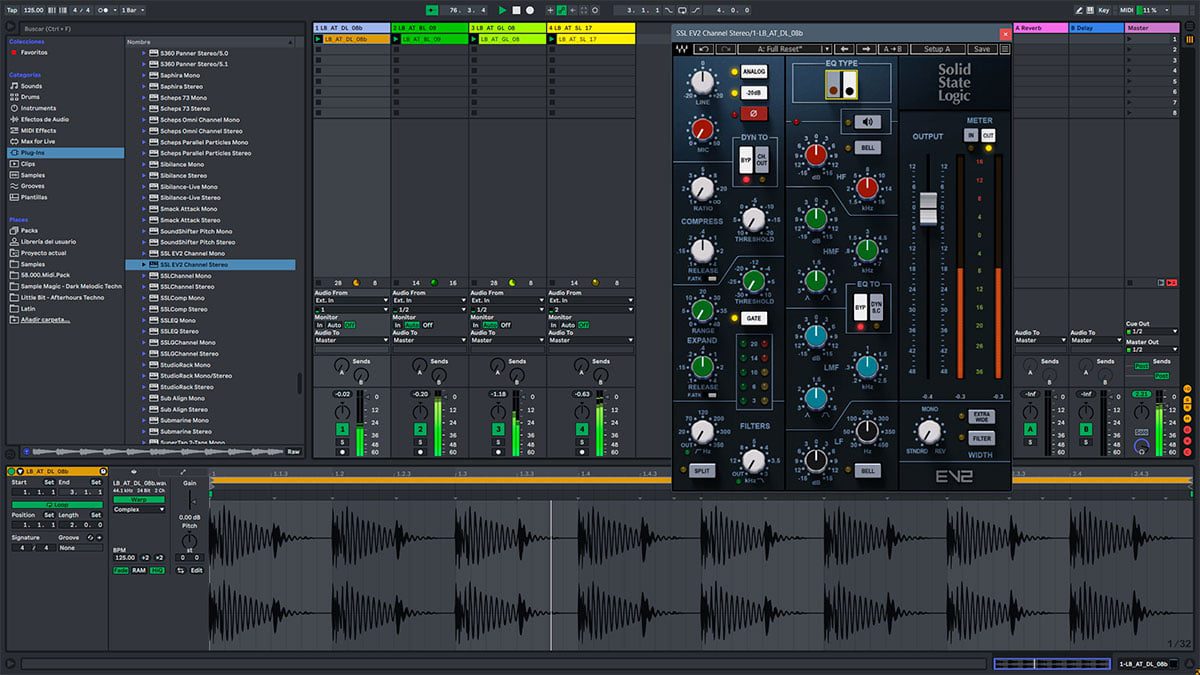Move the OUTPUT fader in SSL plugin
The height and width of the screenshot is (675, 1200).
point(928,207)
